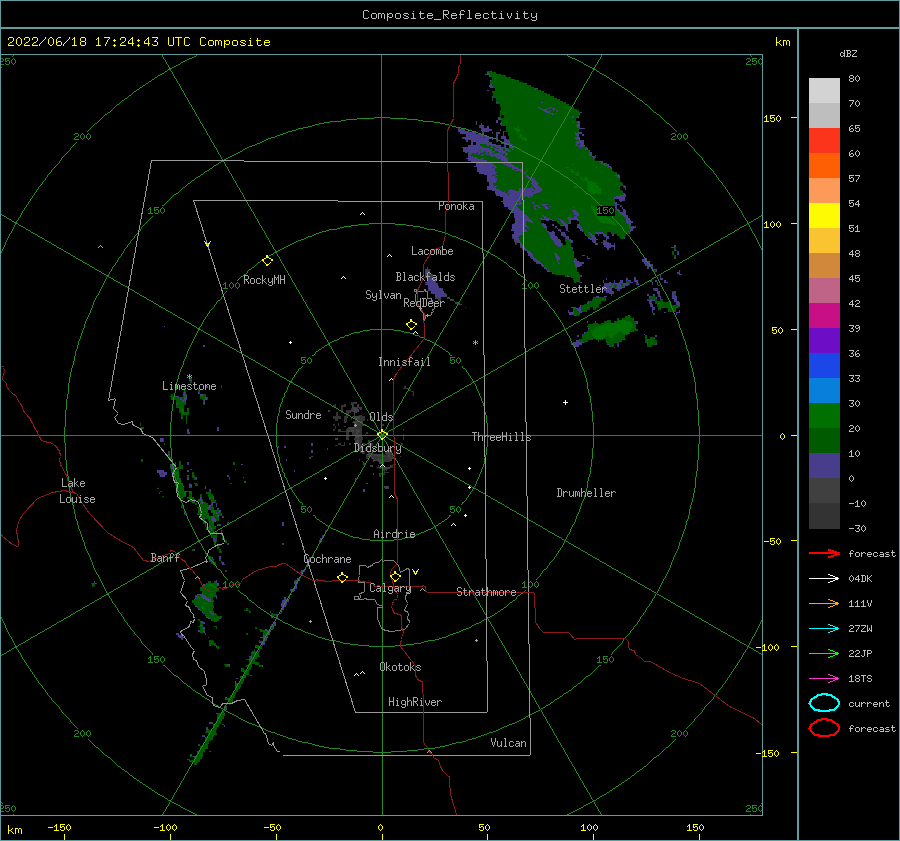The image size is (900, 841).
Task: Click the asterisk marker above Limestone
Action: point(189,377)
